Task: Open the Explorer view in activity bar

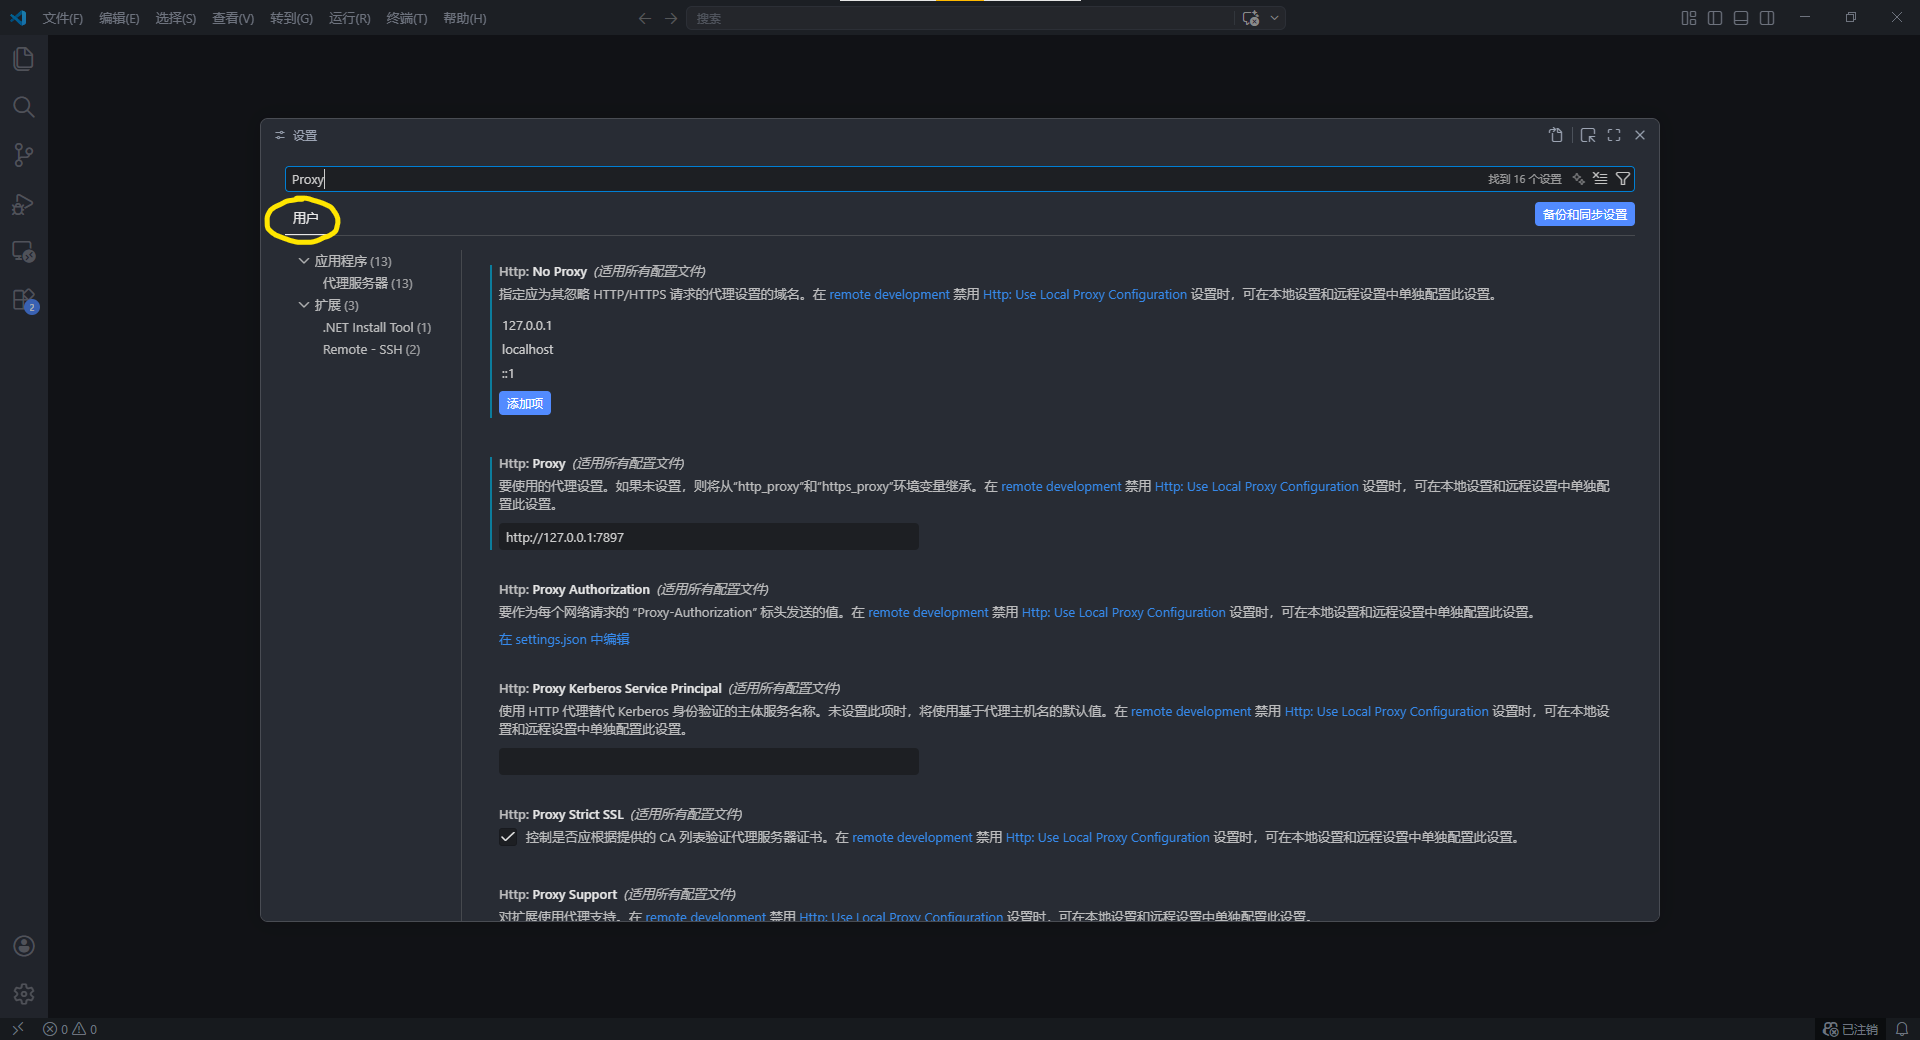Action: [x=24, y=59]
